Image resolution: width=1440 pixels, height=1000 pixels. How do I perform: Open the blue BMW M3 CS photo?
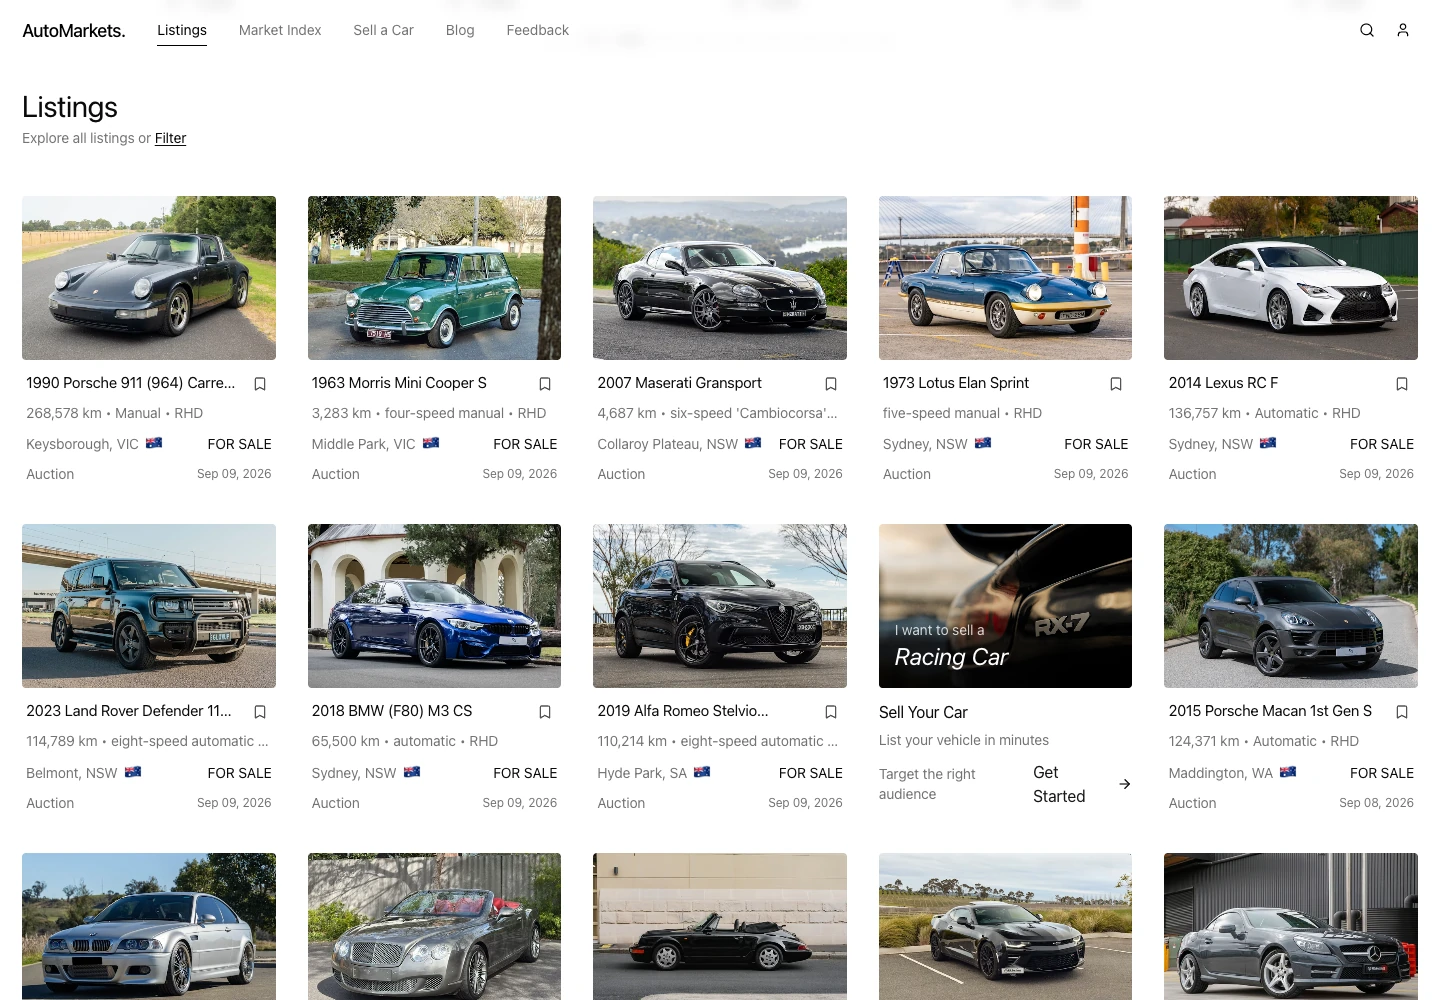434,606
